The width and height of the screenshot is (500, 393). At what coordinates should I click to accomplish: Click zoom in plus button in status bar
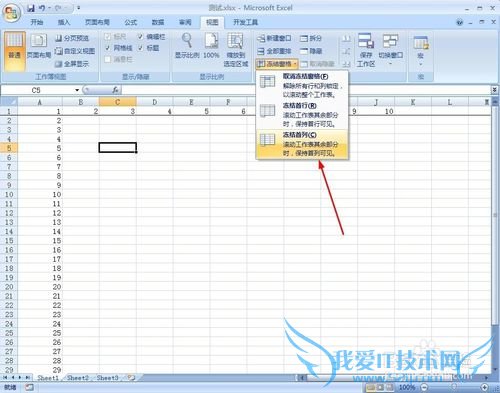point(485,387)
